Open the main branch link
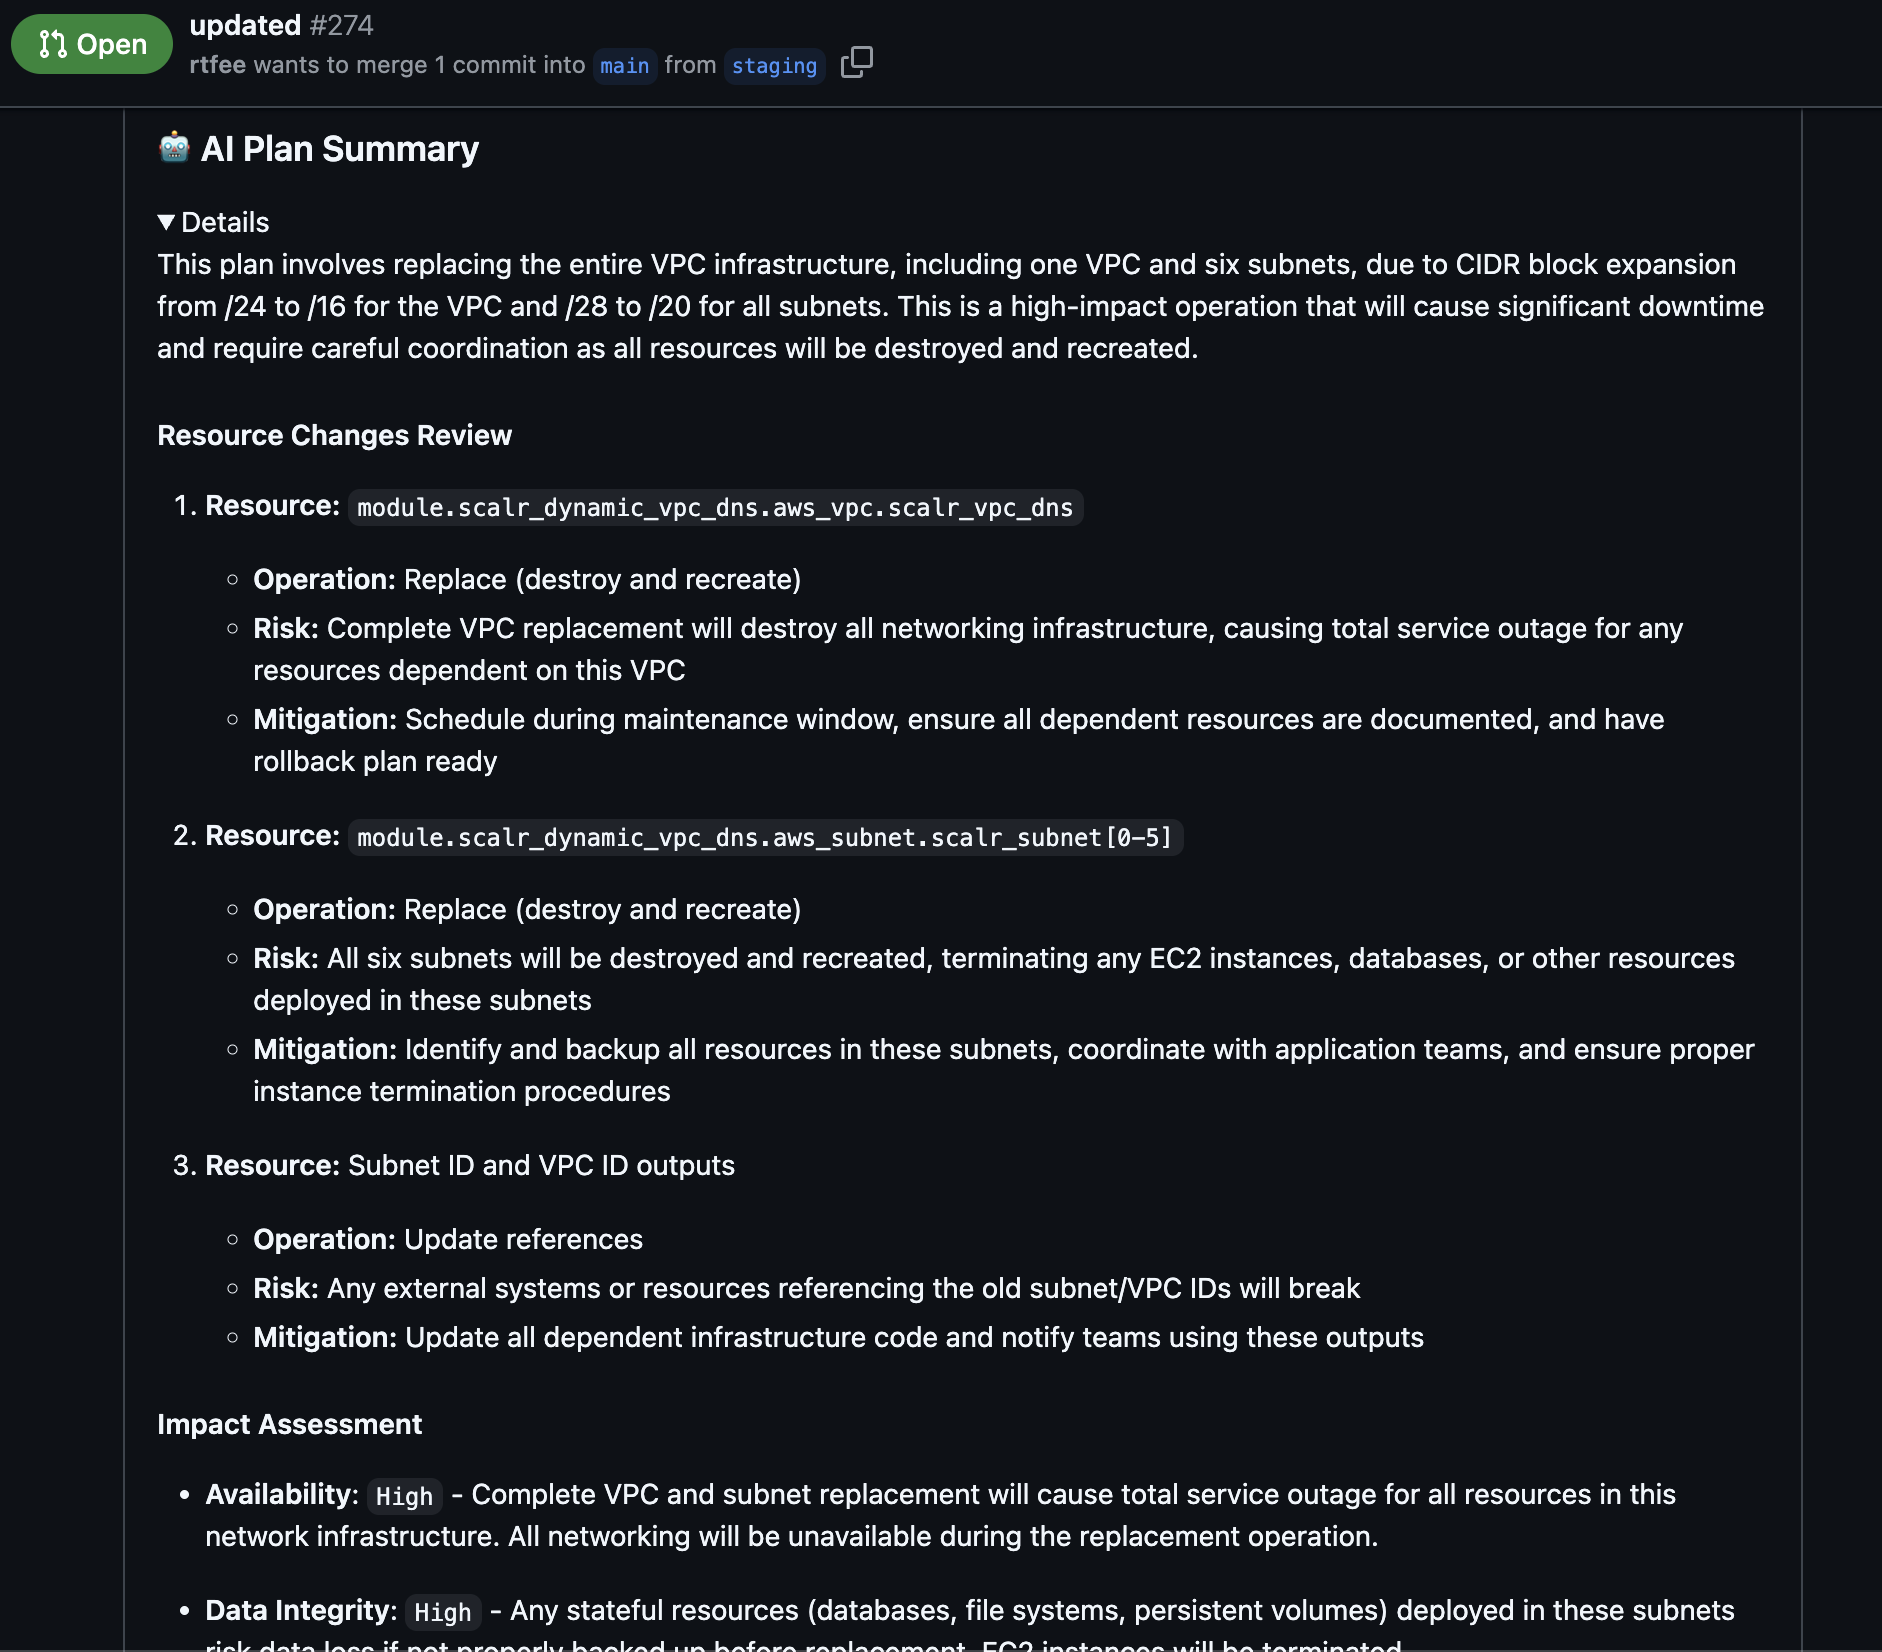 coord(625,66)
